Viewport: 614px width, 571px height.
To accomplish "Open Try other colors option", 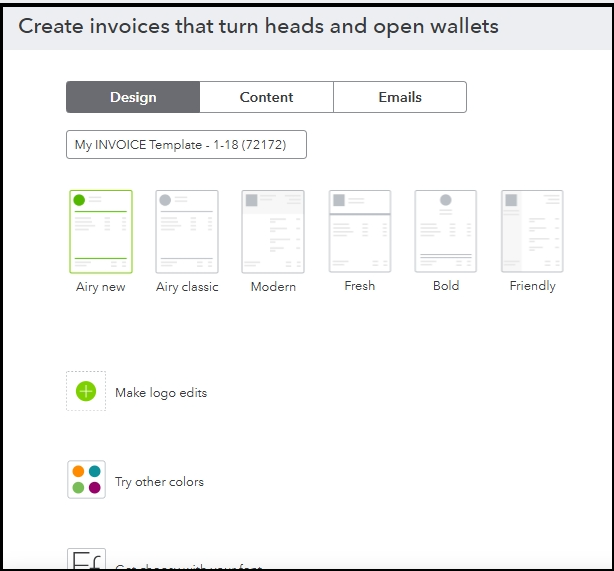I will tap(159, 482).
